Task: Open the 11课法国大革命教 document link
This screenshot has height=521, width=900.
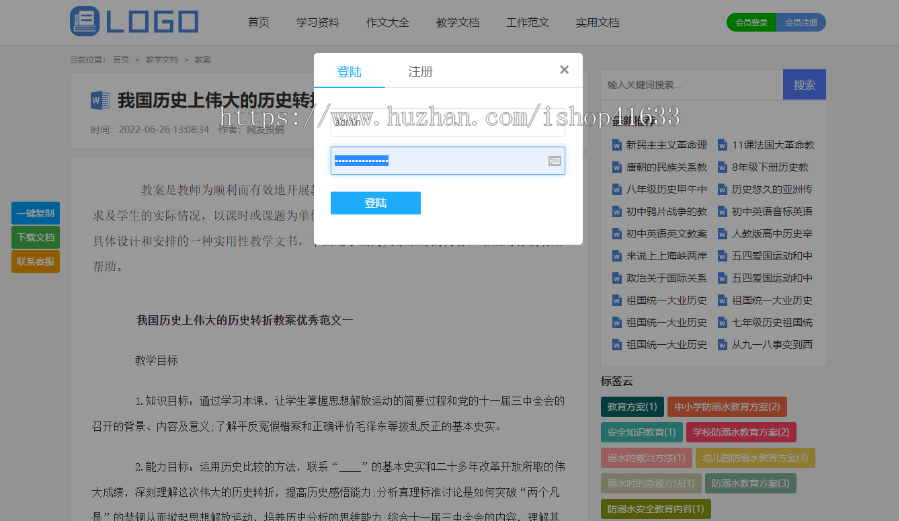Action: [773, 145]
